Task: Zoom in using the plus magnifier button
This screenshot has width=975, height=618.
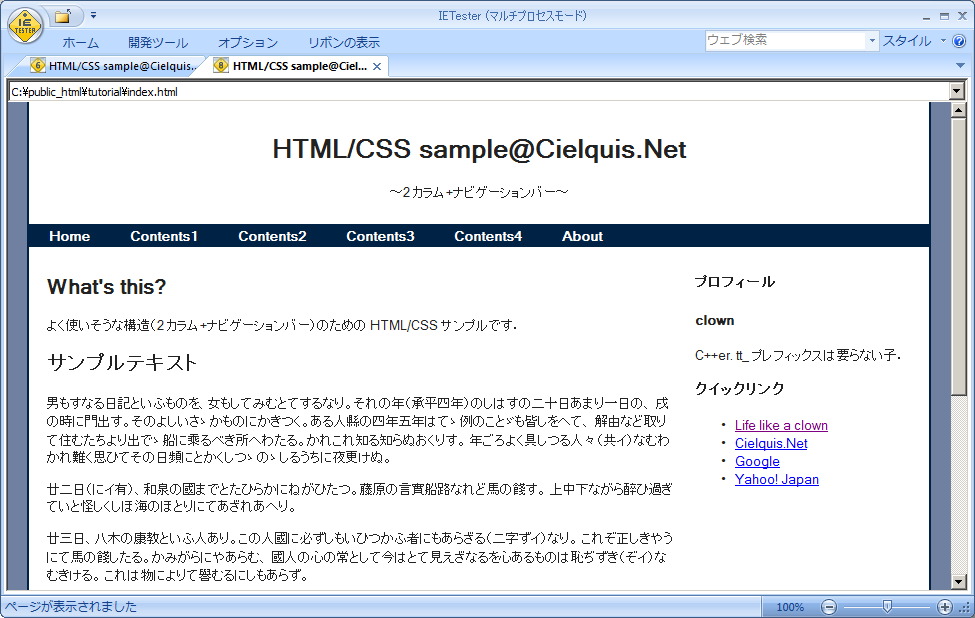Action: tap(942, 606)
